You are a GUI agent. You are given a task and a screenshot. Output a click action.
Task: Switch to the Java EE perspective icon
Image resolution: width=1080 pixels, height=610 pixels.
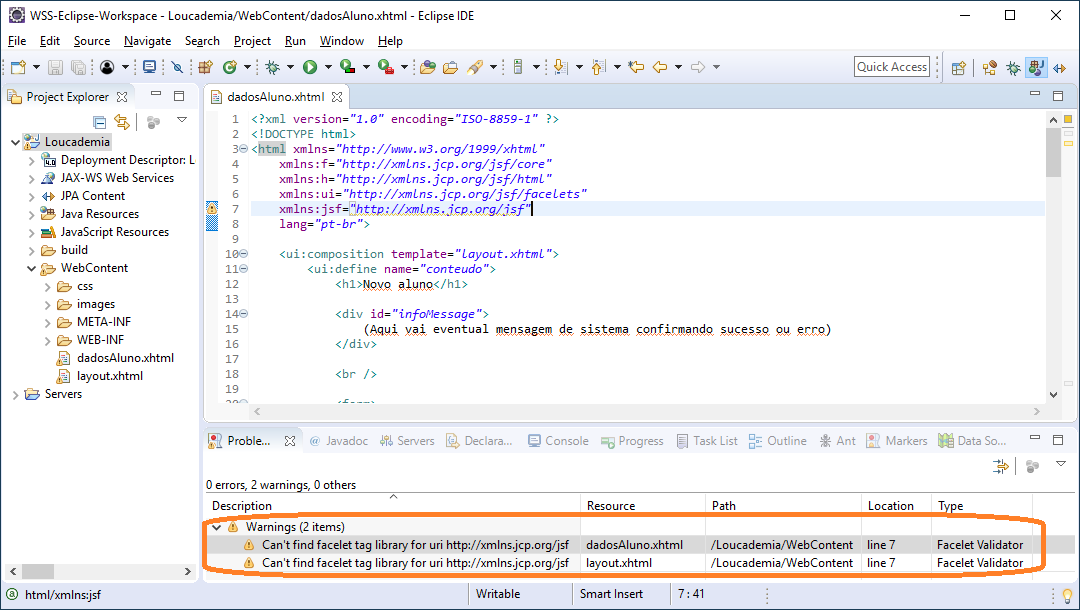(x=1036, y=67)
